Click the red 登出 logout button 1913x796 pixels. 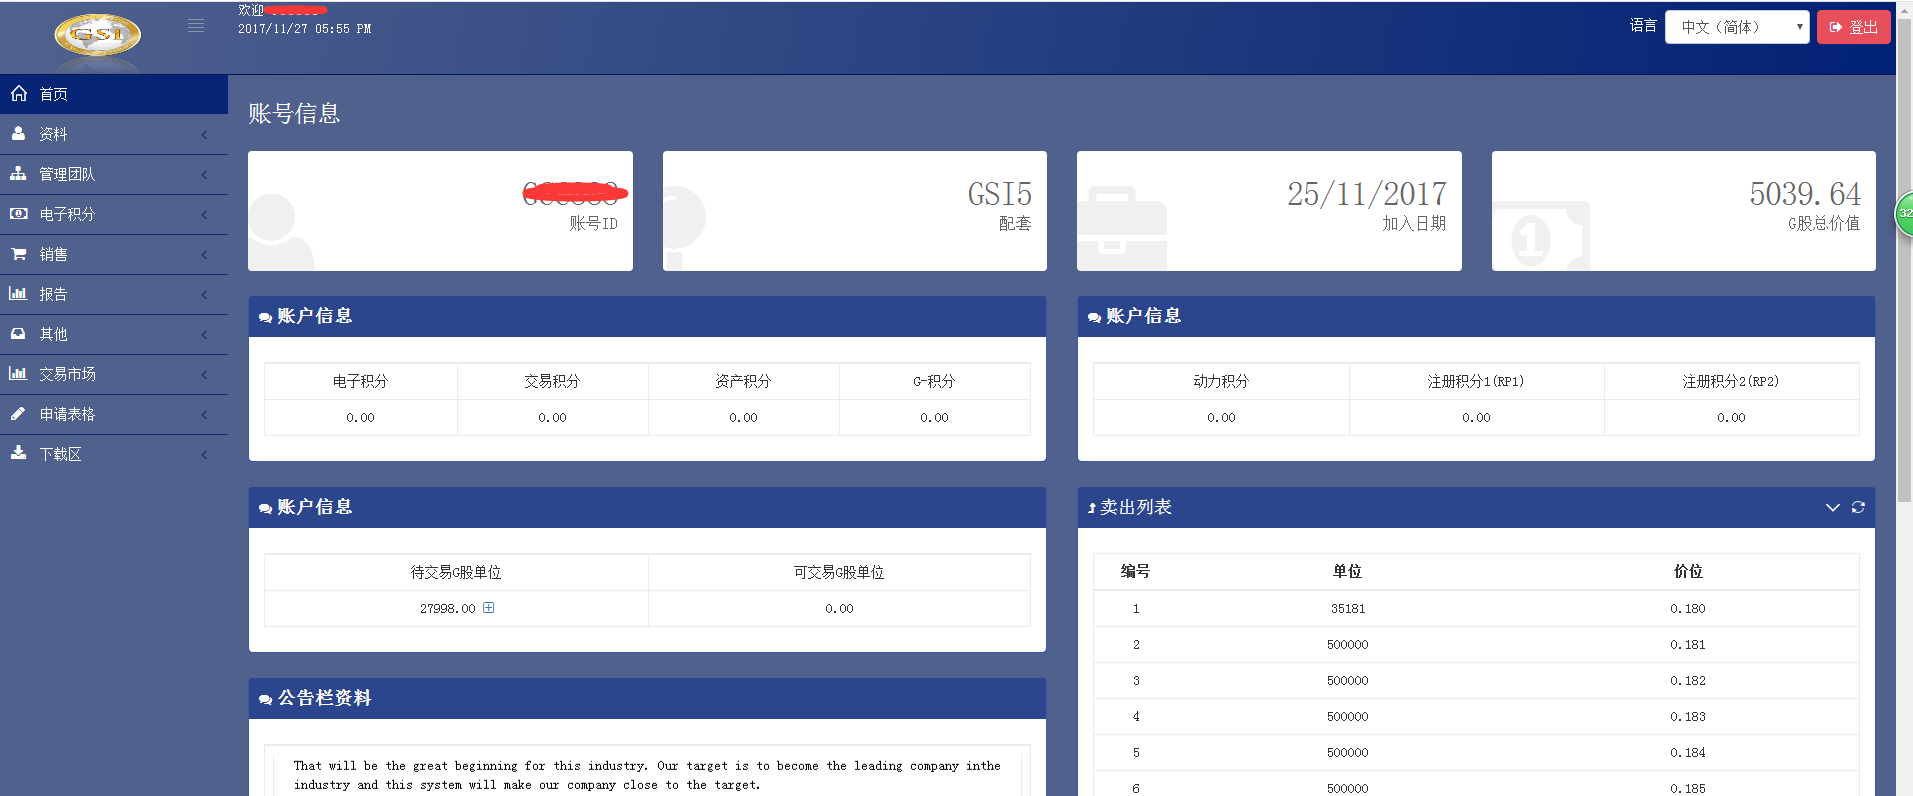click(x=1853, y=27)
